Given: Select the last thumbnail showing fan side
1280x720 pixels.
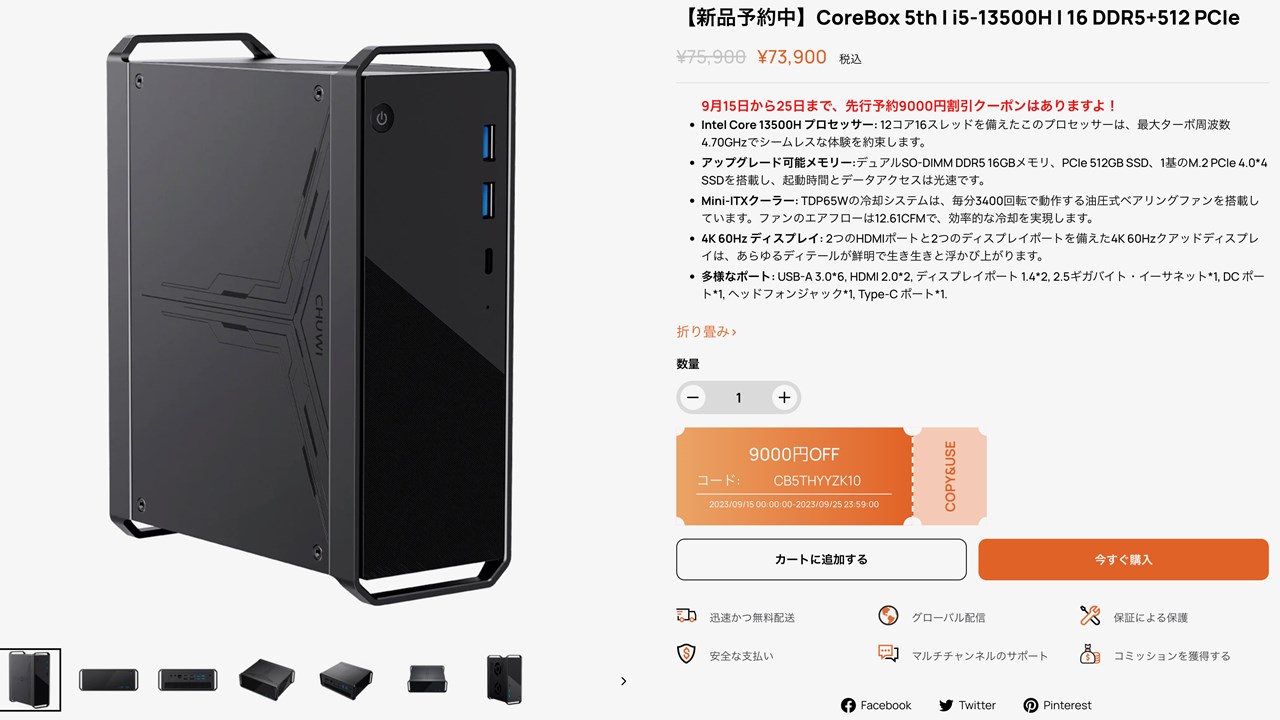Looking at the screenshot, I should pyautogui.click(x=504, y=680).
